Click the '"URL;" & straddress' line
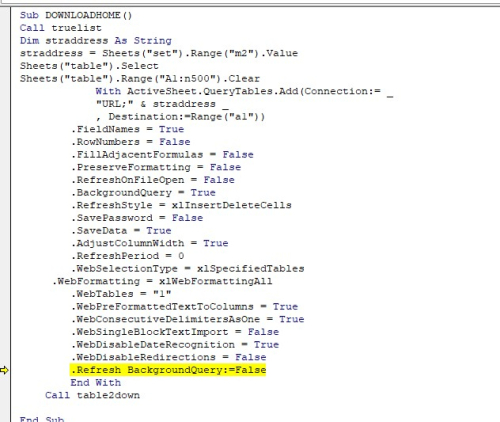This screenshot has height=422, width=500. (x=162, y=104)
